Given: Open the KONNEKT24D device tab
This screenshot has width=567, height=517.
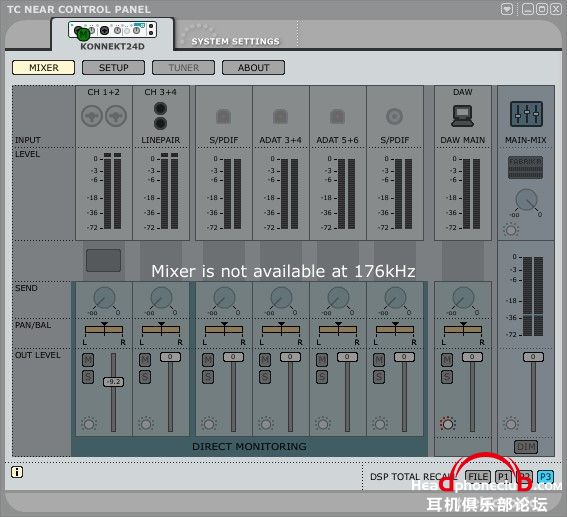Looking at the screenshot, I should click(x=112, y=35).
